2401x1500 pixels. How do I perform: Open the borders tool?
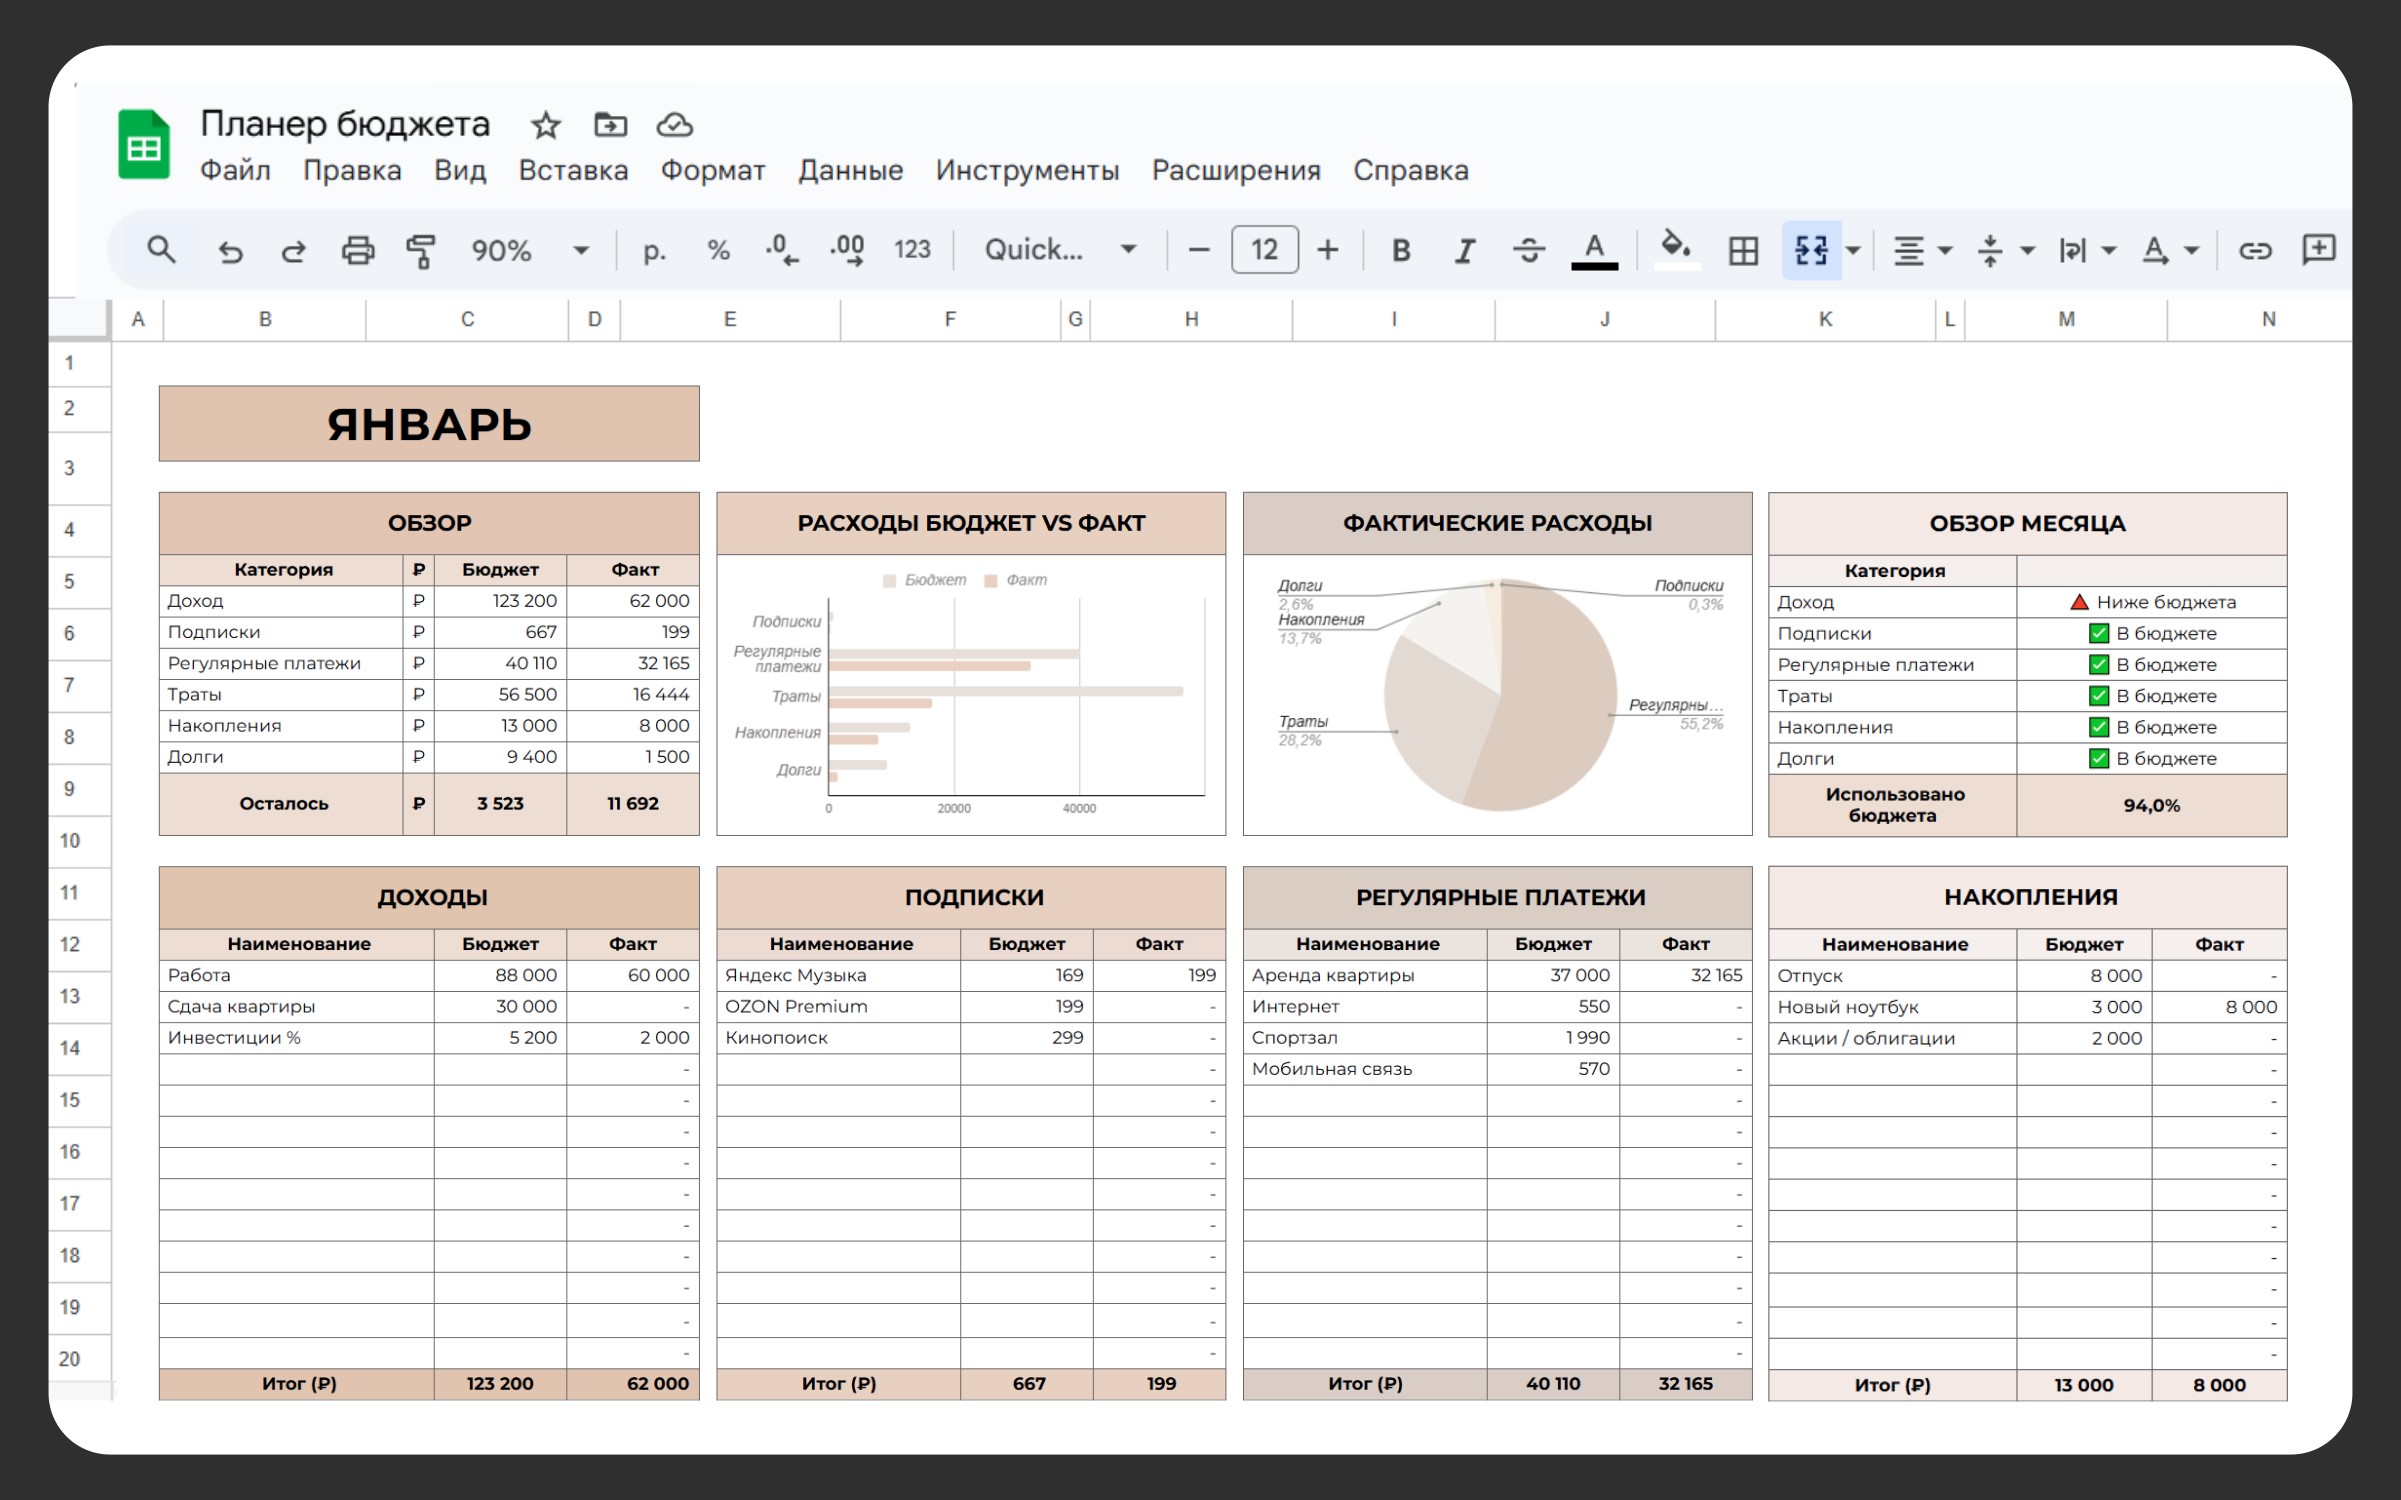[1743, 250]
